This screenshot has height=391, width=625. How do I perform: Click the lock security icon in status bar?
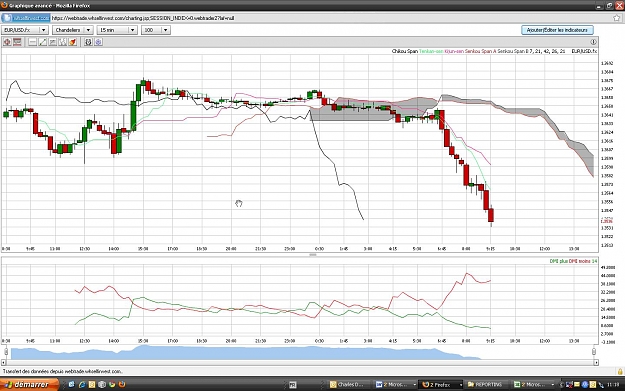pos(620,371)
